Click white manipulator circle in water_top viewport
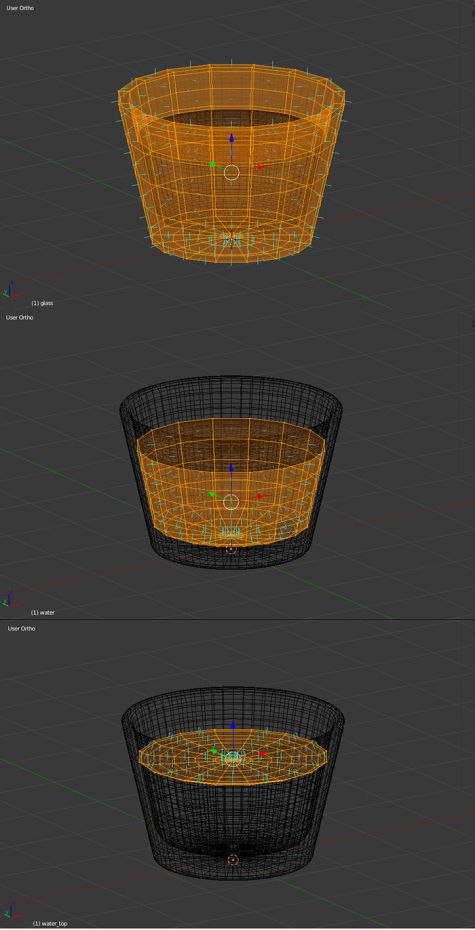Screen dimensions: 475x930 coord(233,757)
